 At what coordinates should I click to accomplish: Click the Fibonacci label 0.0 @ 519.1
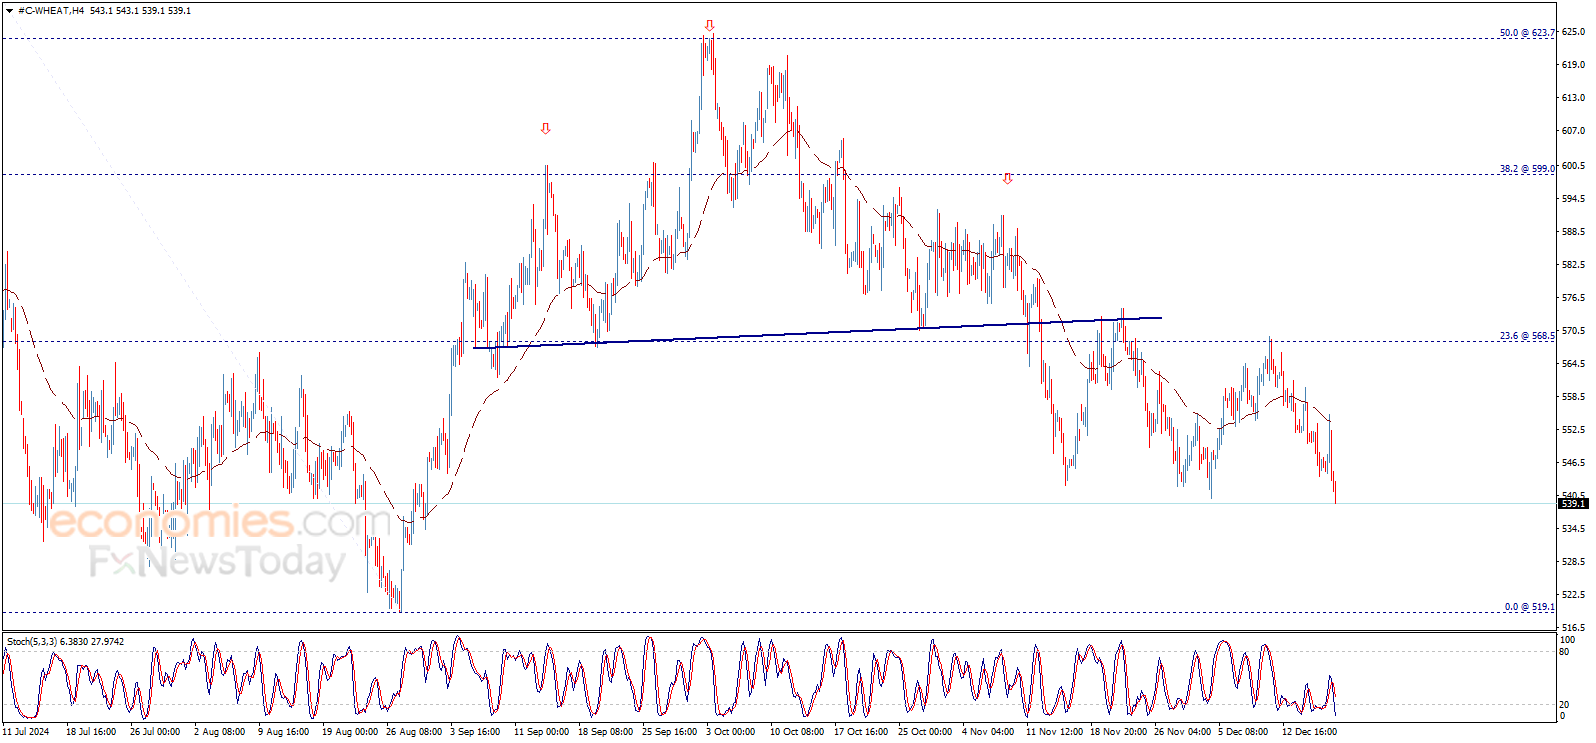click(1529, 607)
